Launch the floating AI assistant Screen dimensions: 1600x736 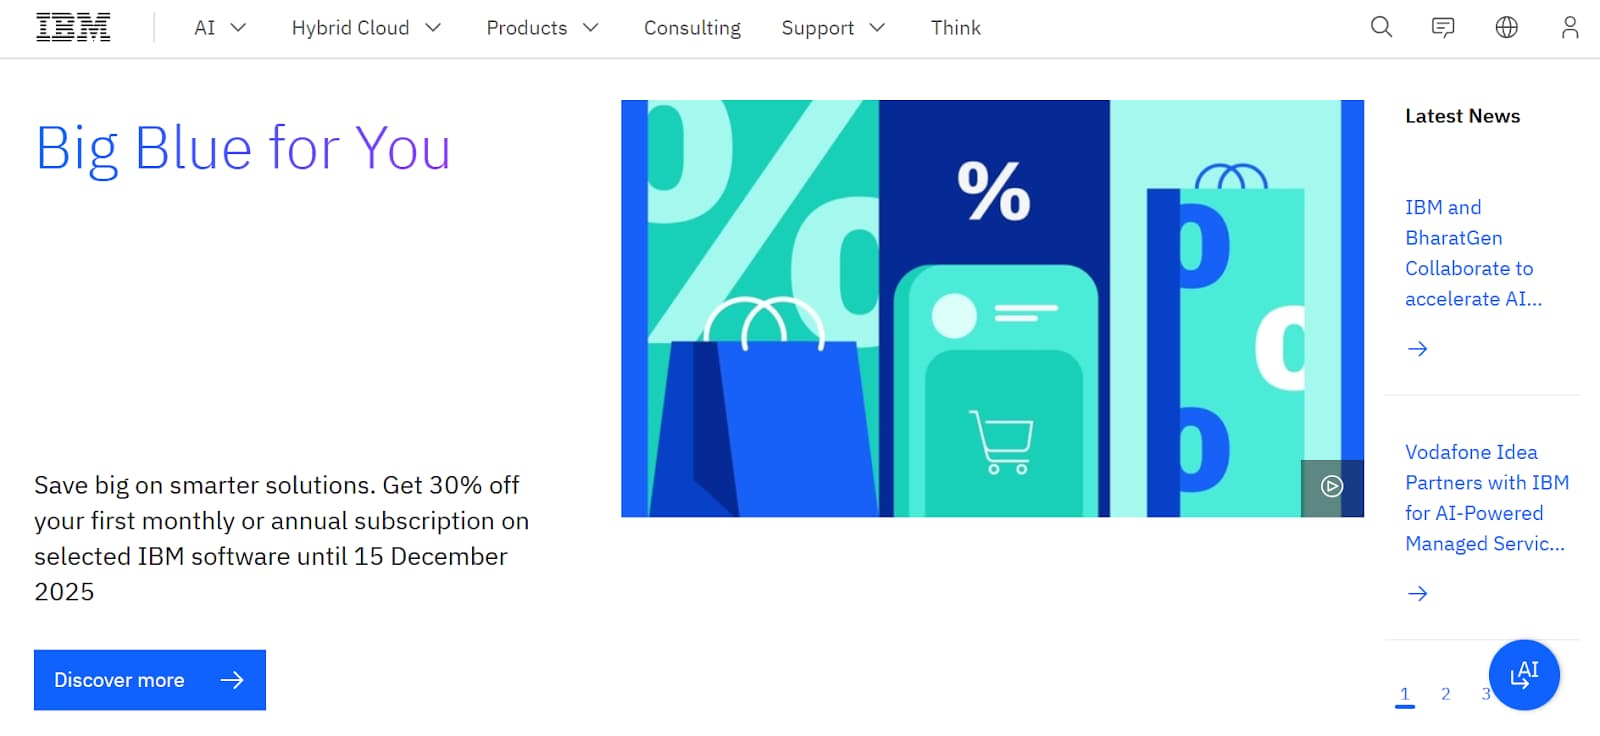tap(1523, 674)
